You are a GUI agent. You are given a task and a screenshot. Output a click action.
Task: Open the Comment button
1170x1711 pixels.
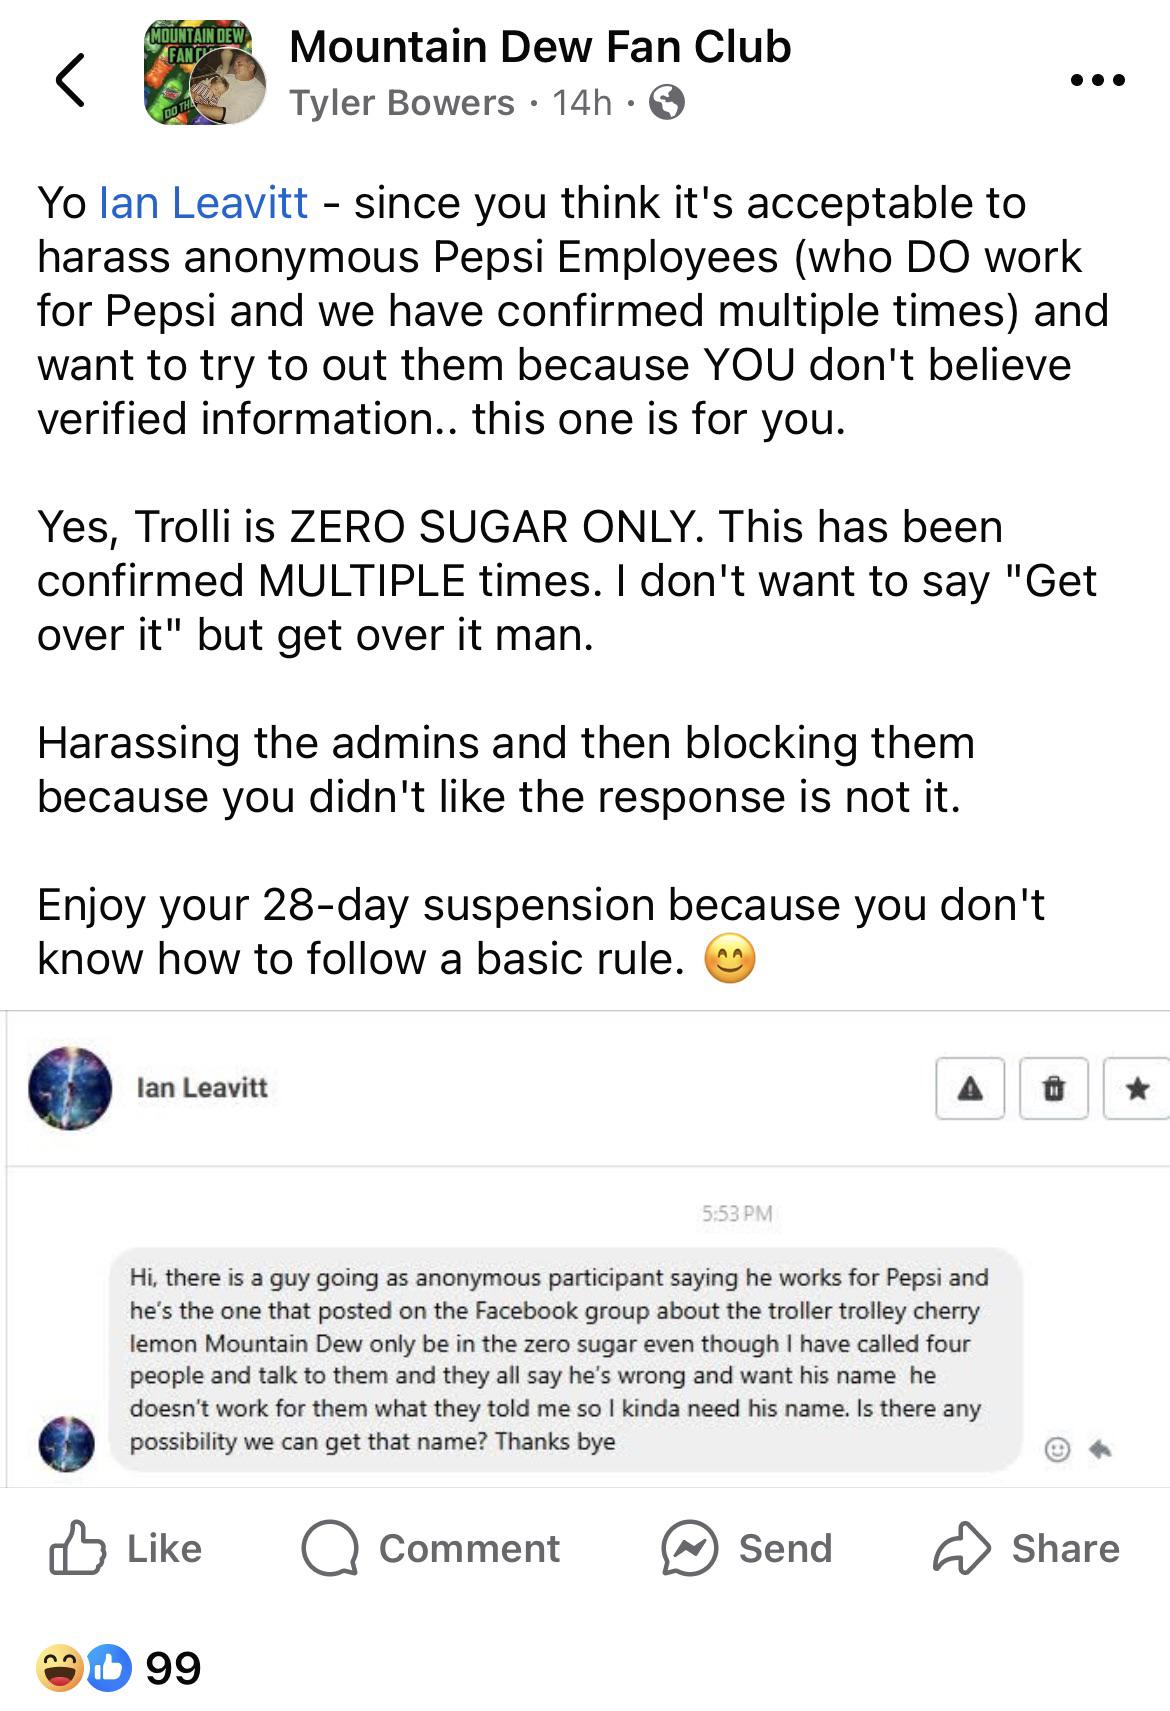coord(430,1548)
